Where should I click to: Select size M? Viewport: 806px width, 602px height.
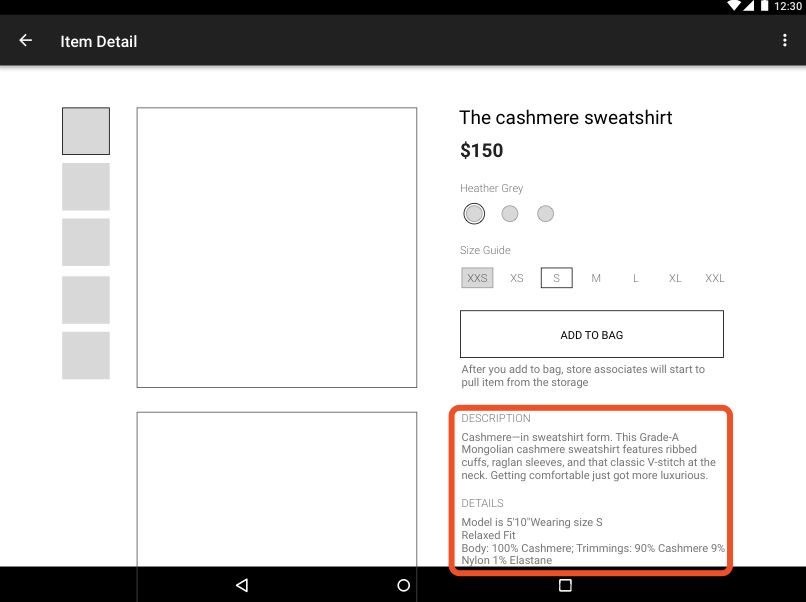coord(596,278)
